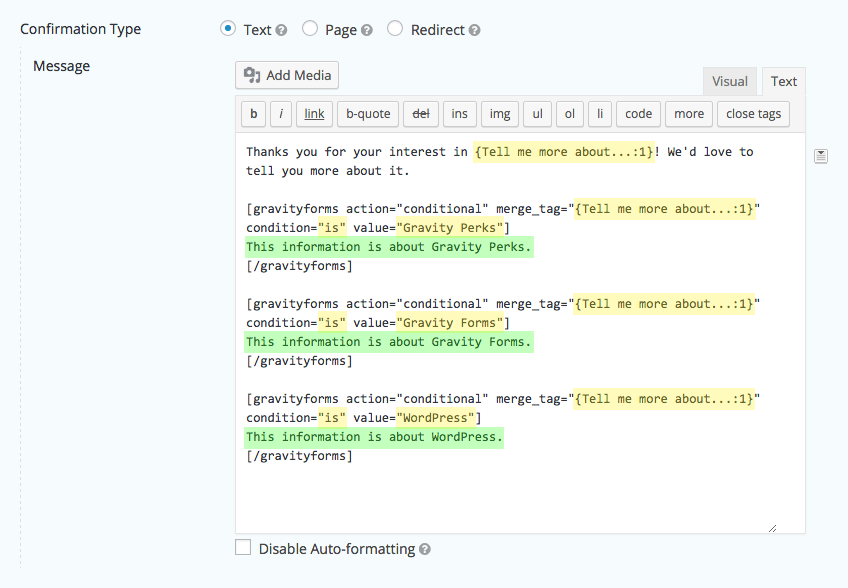Viewport: 848px width, 588px height.
Task: Select the Redirect confirmation type radio button
Action: point(394,29)
